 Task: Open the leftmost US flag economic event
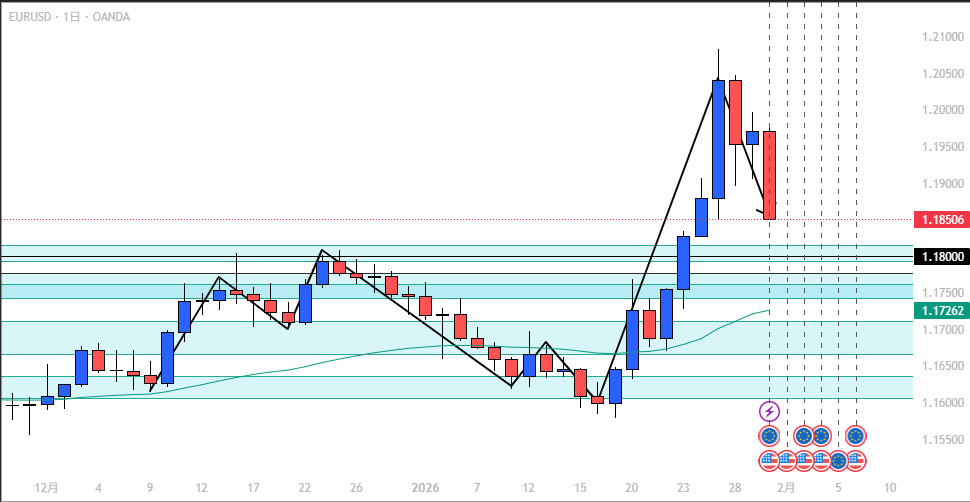tap(769, 461)
